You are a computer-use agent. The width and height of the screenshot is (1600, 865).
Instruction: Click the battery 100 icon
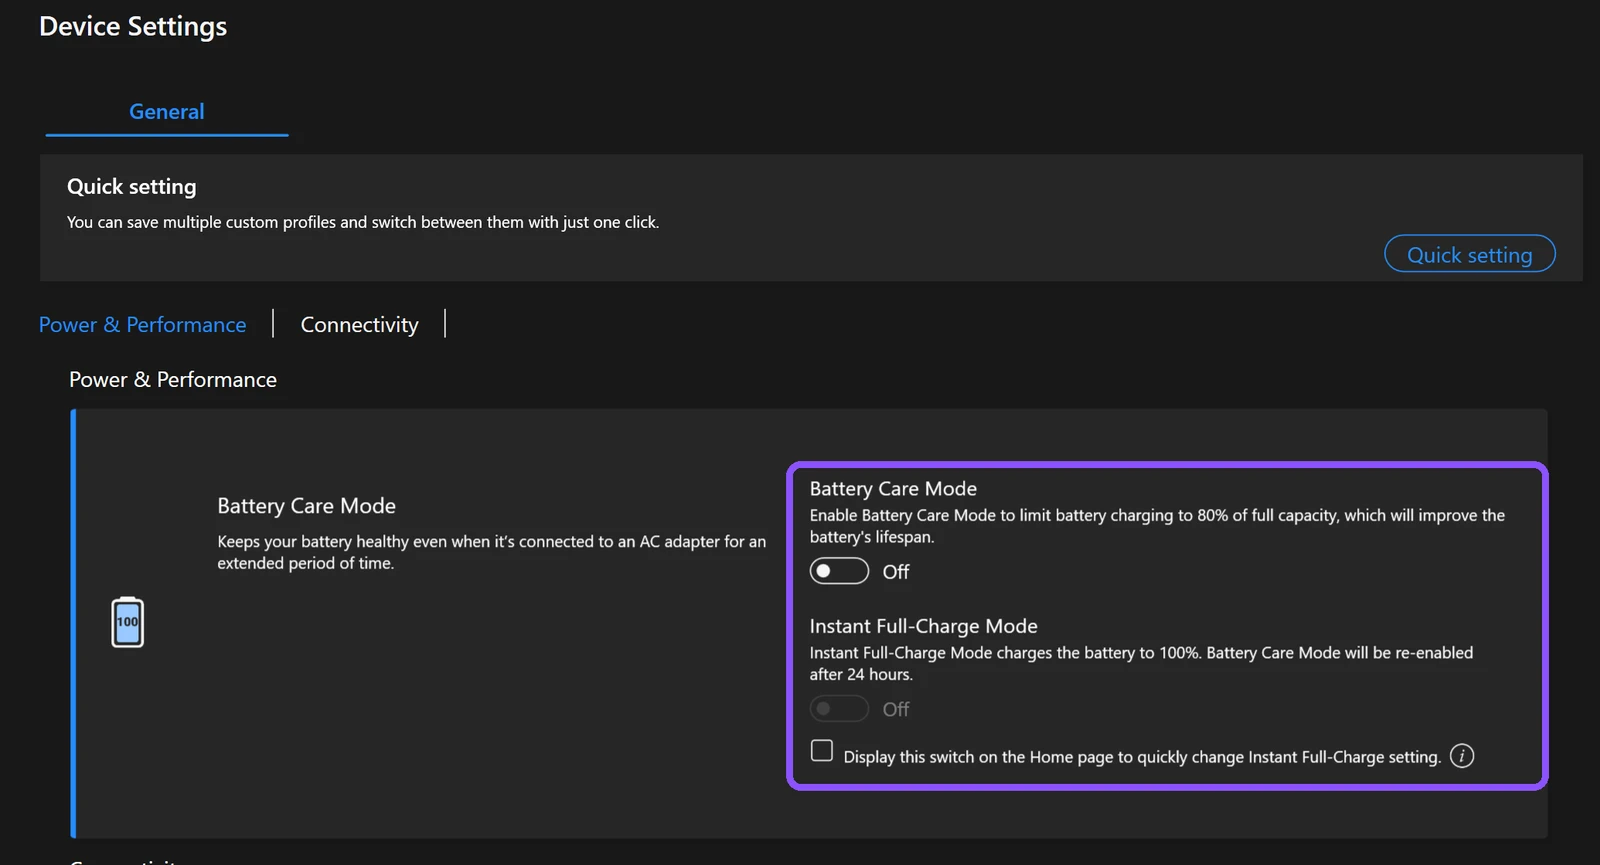pos(127,622)
